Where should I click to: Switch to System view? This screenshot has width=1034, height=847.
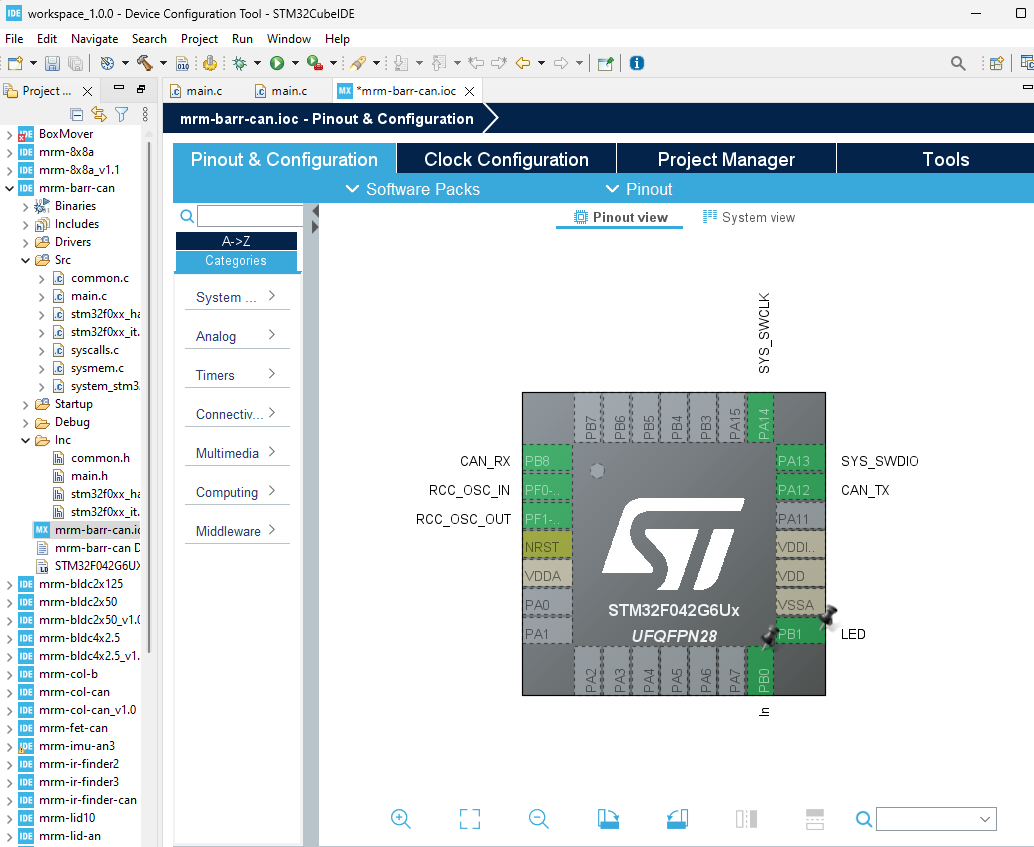pyautogui.click(x=749, y=217)
